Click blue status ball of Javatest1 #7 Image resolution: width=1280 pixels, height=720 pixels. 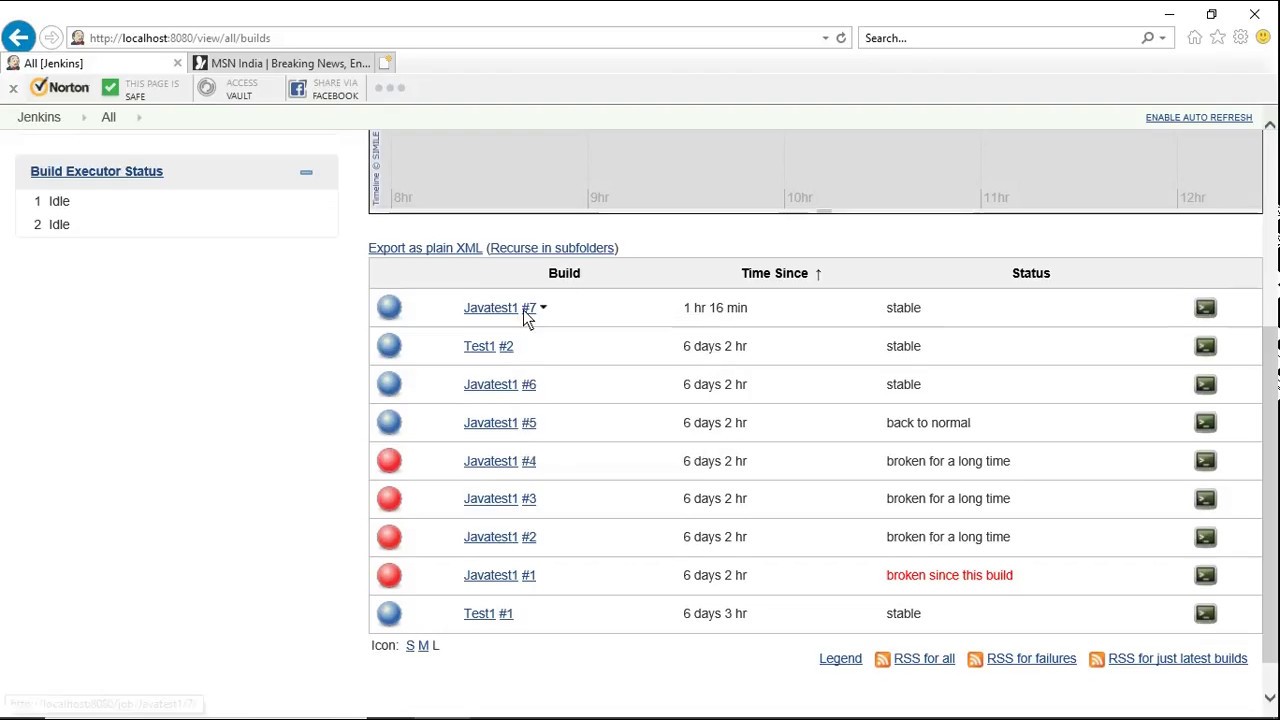pos(389,308)
